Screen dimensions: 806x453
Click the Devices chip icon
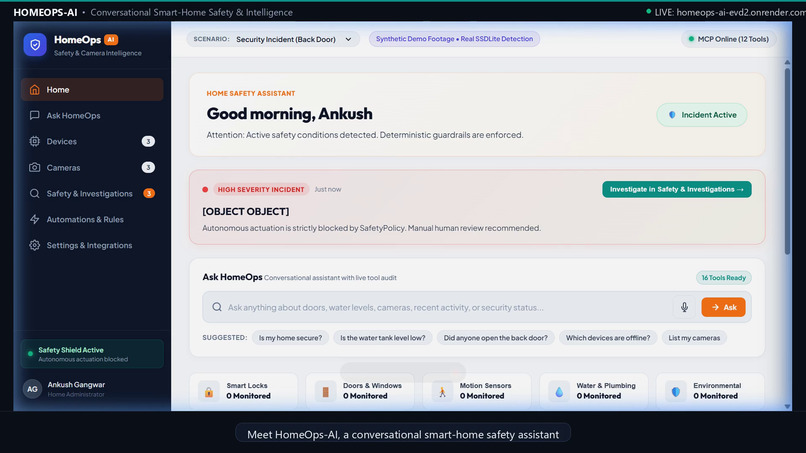[x=34, y=141]
